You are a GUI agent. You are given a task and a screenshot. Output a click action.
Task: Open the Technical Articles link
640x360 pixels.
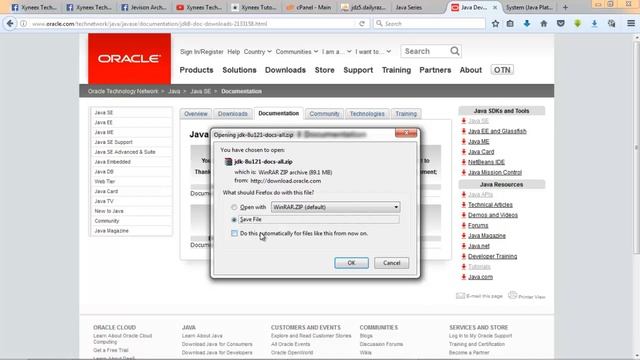490,204
